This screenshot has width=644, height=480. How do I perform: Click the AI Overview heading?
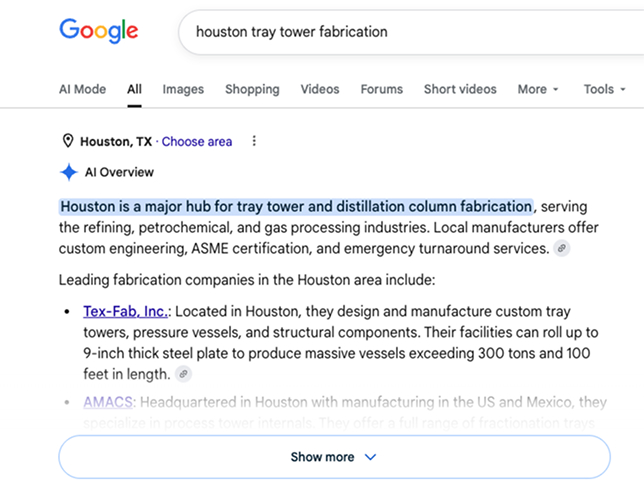click(x=119, y=172)
